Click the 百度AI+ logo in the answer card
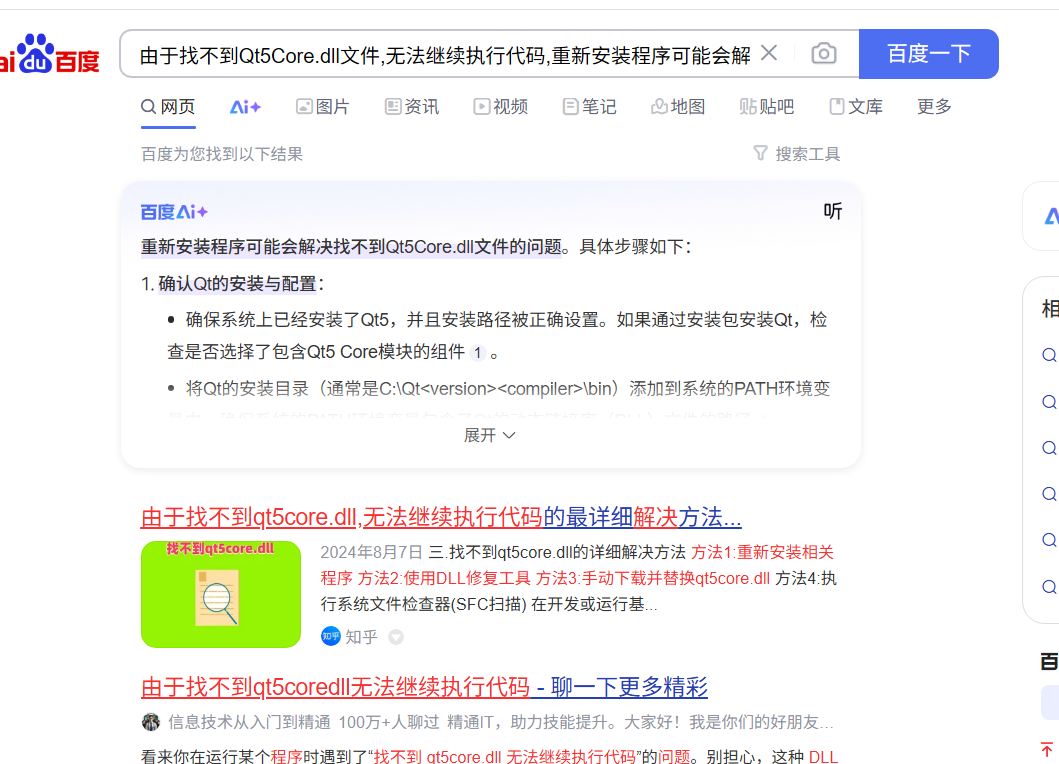This screenshot has width=1059, height=764. coord(174,212)
